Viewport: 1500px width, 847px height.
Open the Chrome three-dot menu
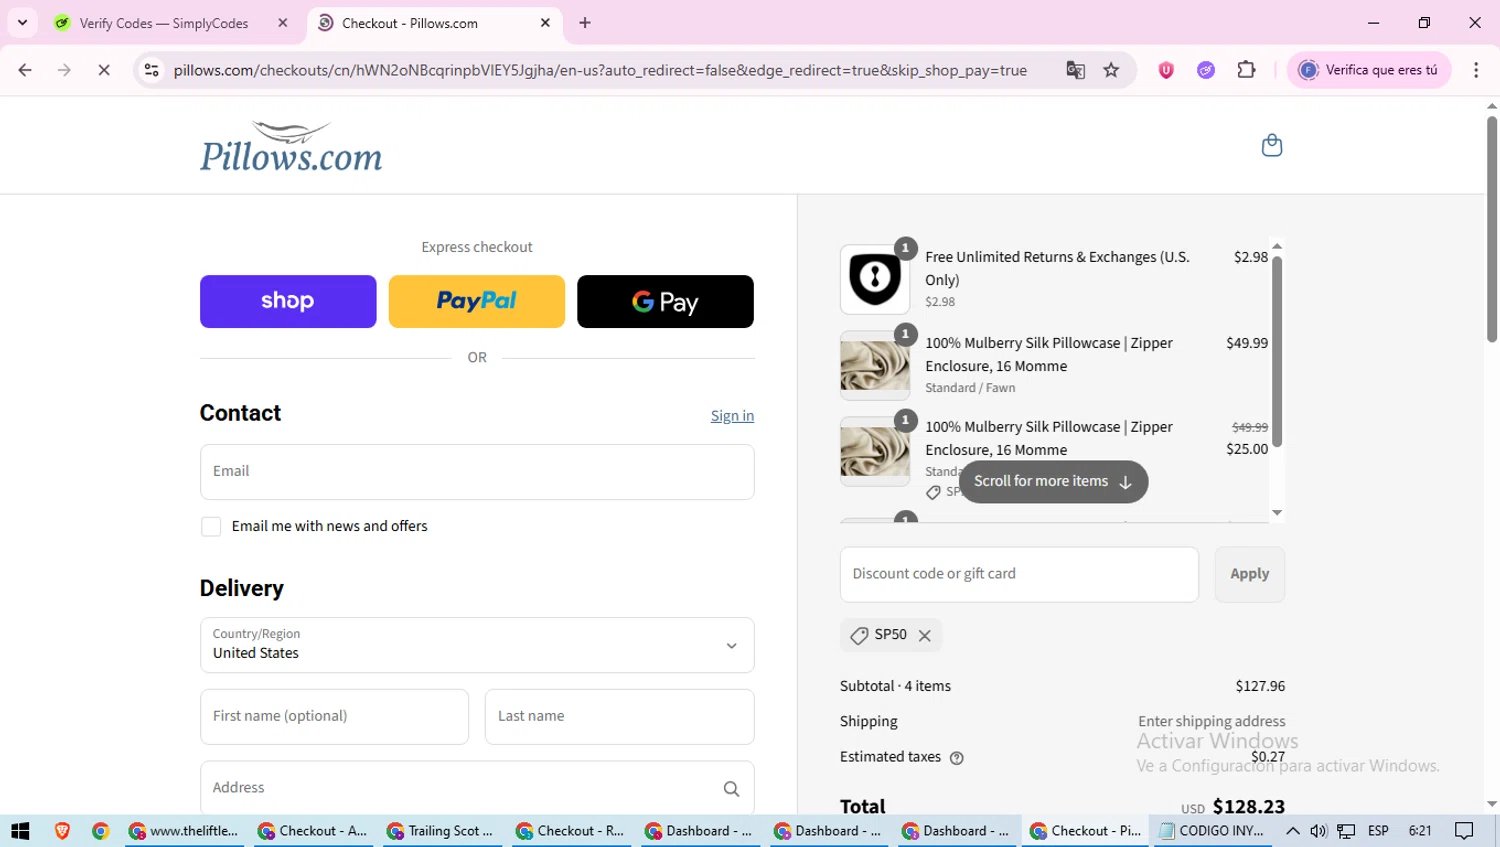click(x=1476, y=70)
